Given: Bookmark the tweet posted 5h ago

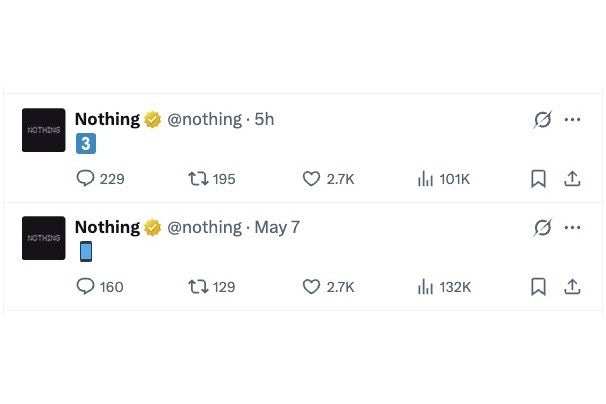Looking at the screenshot, I should [x=538, y=179].
